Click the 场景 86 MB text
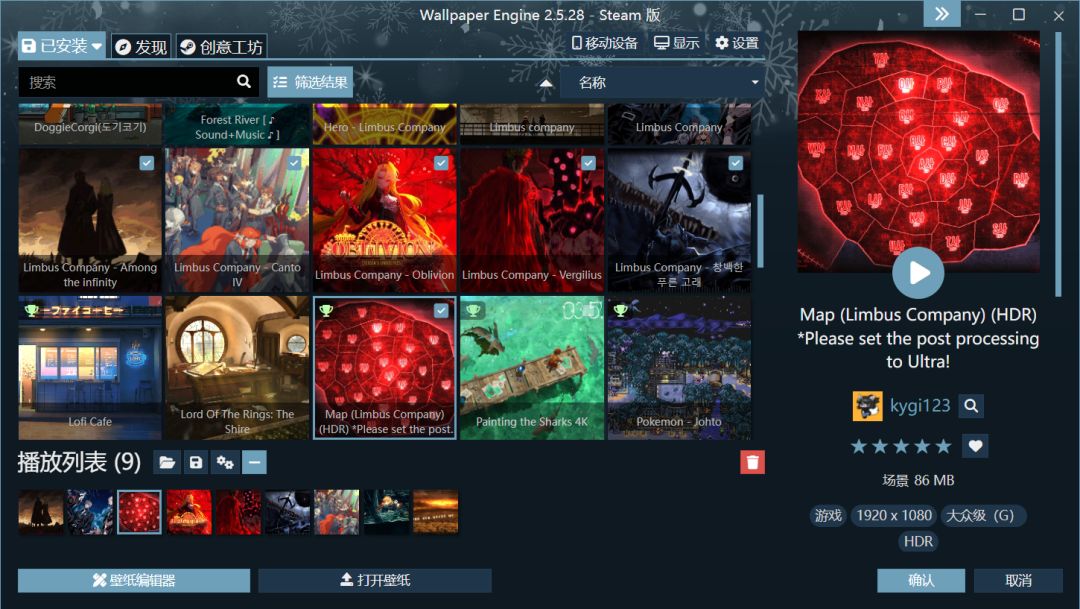The width and height of the screenshot is (1080, 609). 918,480
